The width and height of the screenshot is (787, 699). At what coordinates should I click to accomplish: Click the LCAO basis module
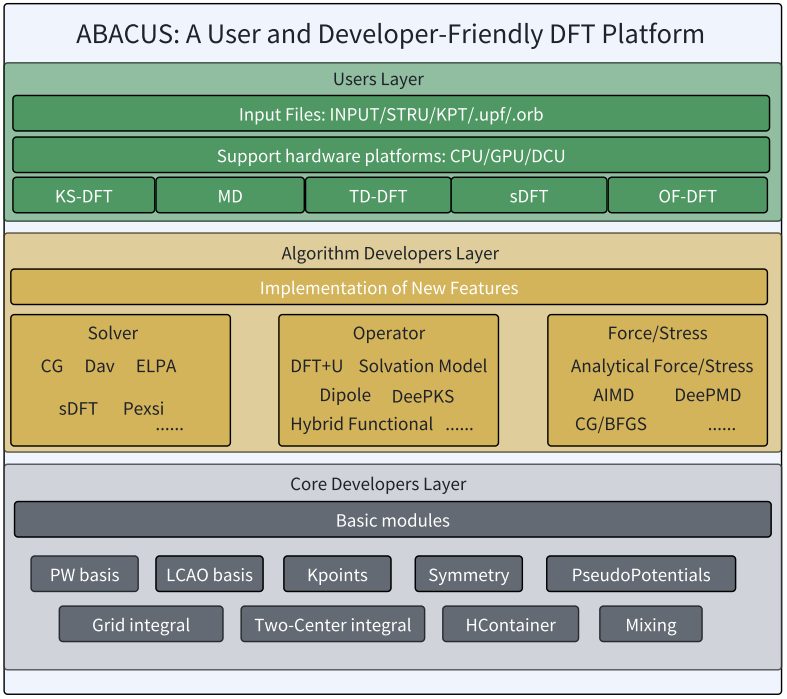pyautogui.click(x=209, y=574)
